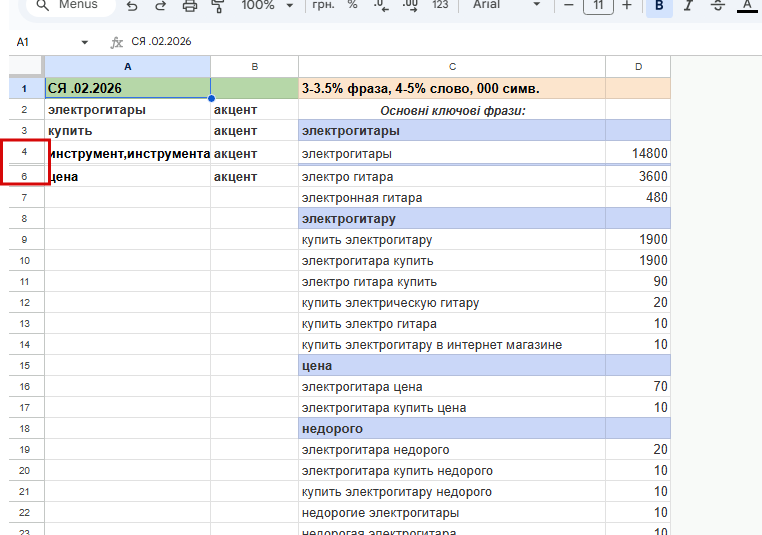Viewport: 762px width, 535px height.
Task: Expand the Name box A1 dropdown
Action: [x=84, y=42]
